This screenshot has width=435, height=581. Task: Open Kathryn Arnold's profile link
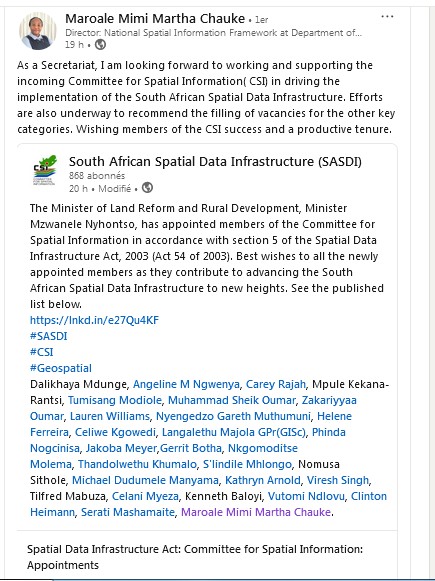pyautogui.click(x=263, y=480)
